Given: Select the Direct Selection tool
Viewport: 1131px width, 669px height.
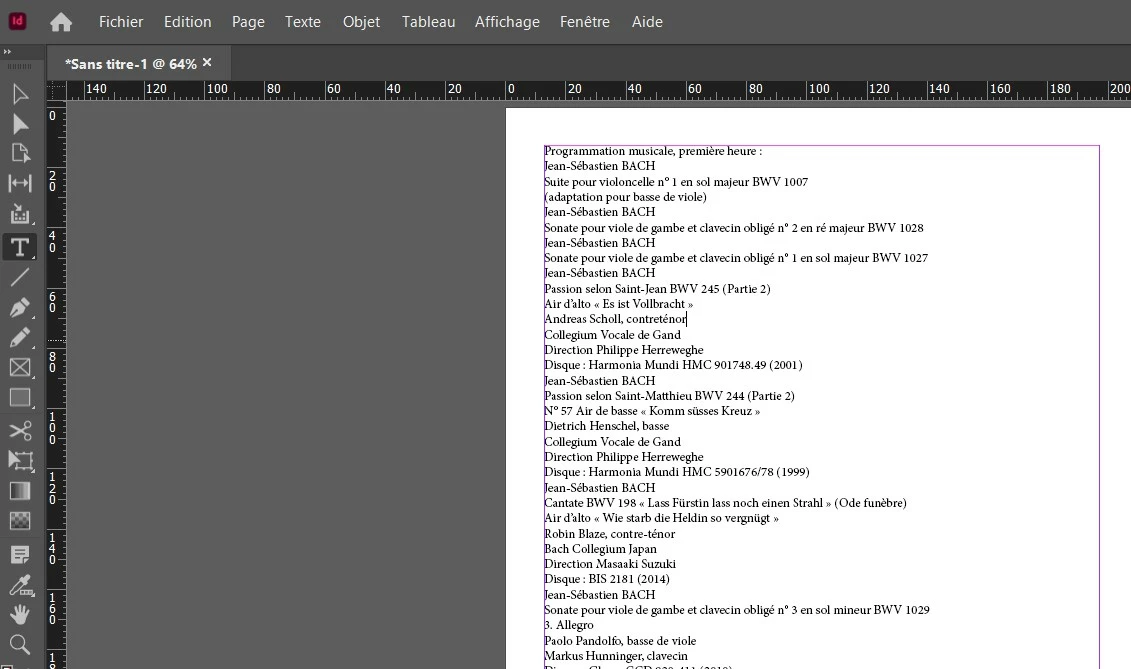Looking at the screenshot, I should pos(20,124).
